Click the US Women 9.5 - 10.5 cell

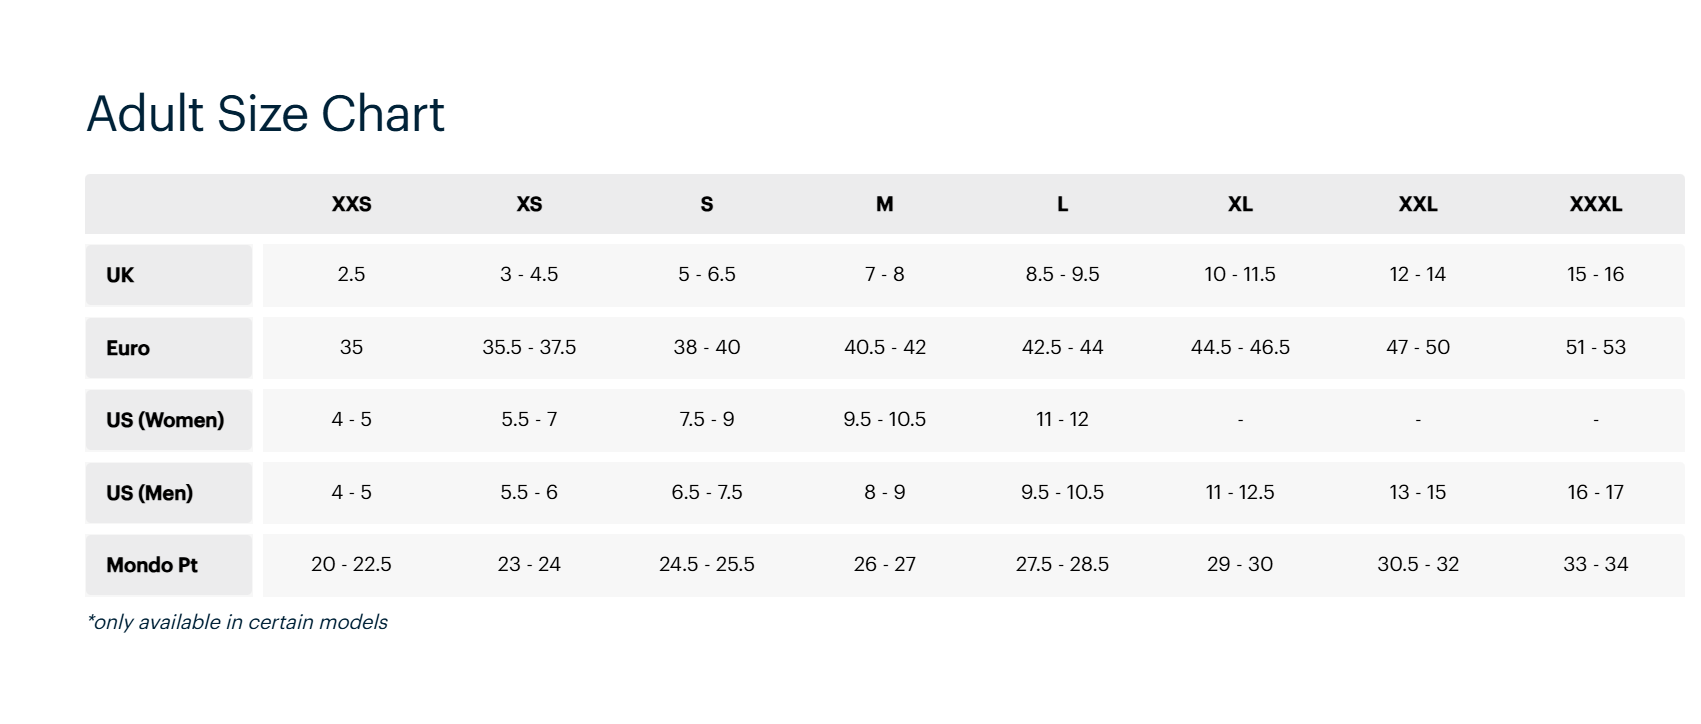(884, 419)
